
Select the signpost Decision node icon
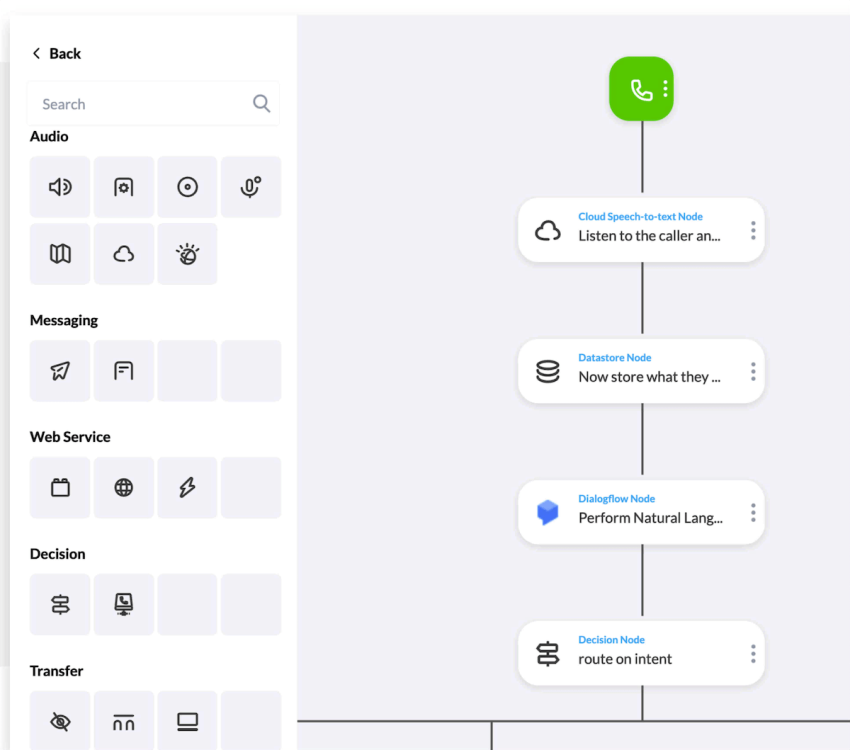(x=60, y=604)
